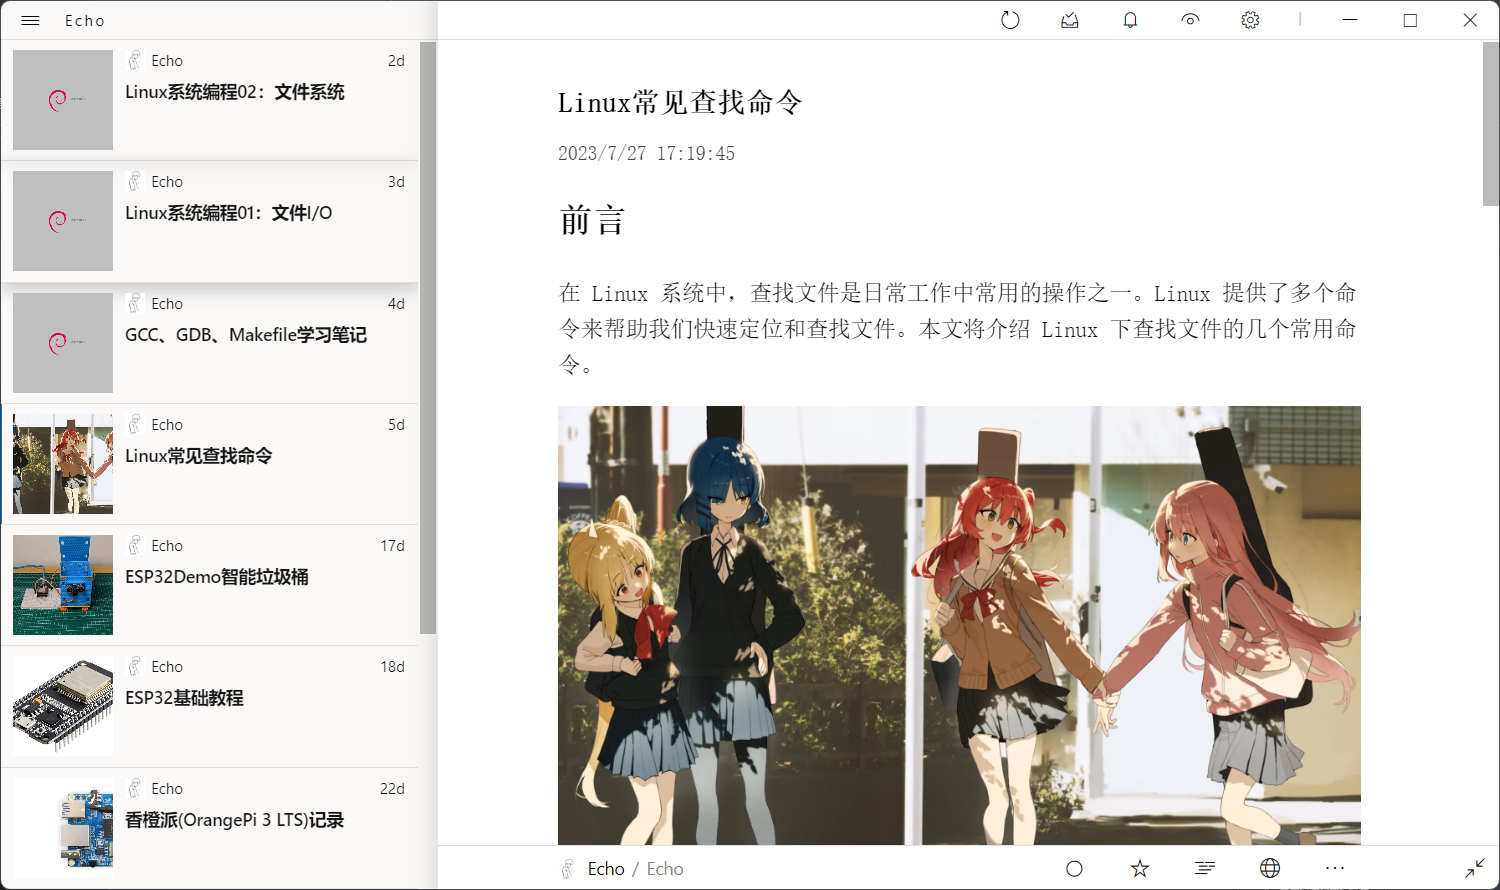
Task: Toggle star on the current article
Action: click(x=1140, y=868)
